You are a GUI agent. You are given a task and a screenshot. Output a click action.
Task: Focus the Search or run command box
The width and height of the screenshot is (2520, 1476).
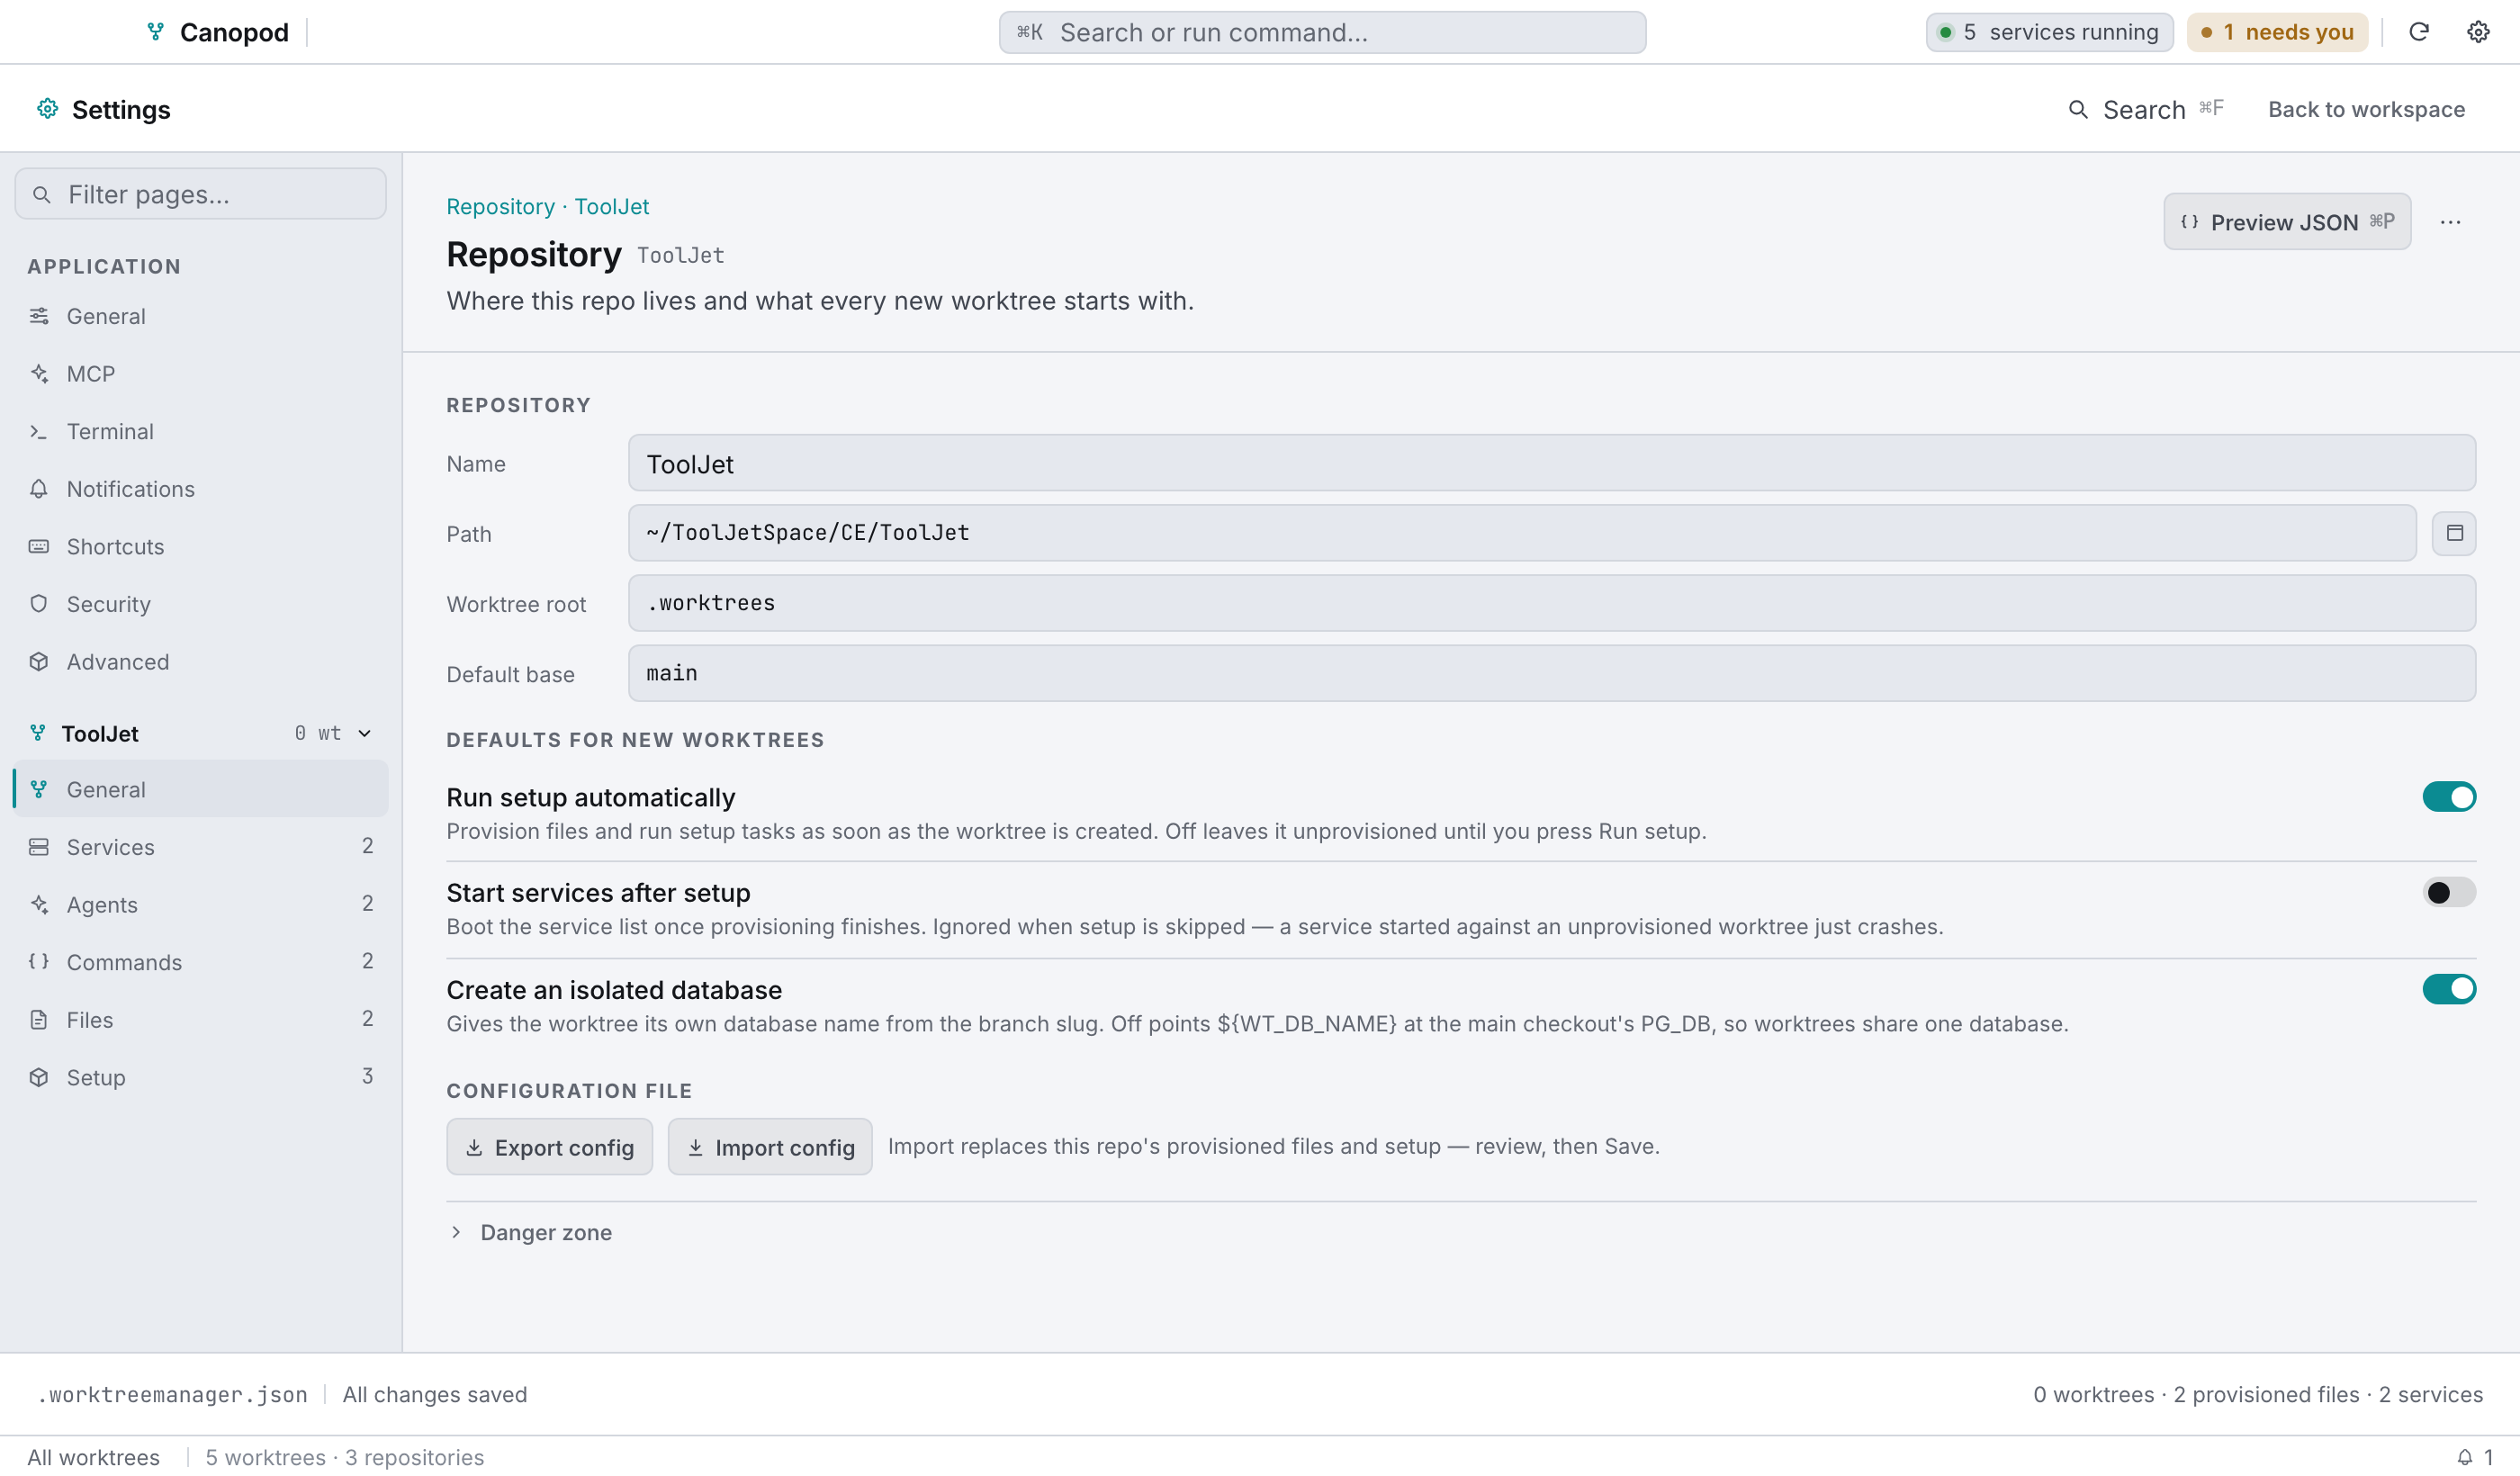(1322, 32)
